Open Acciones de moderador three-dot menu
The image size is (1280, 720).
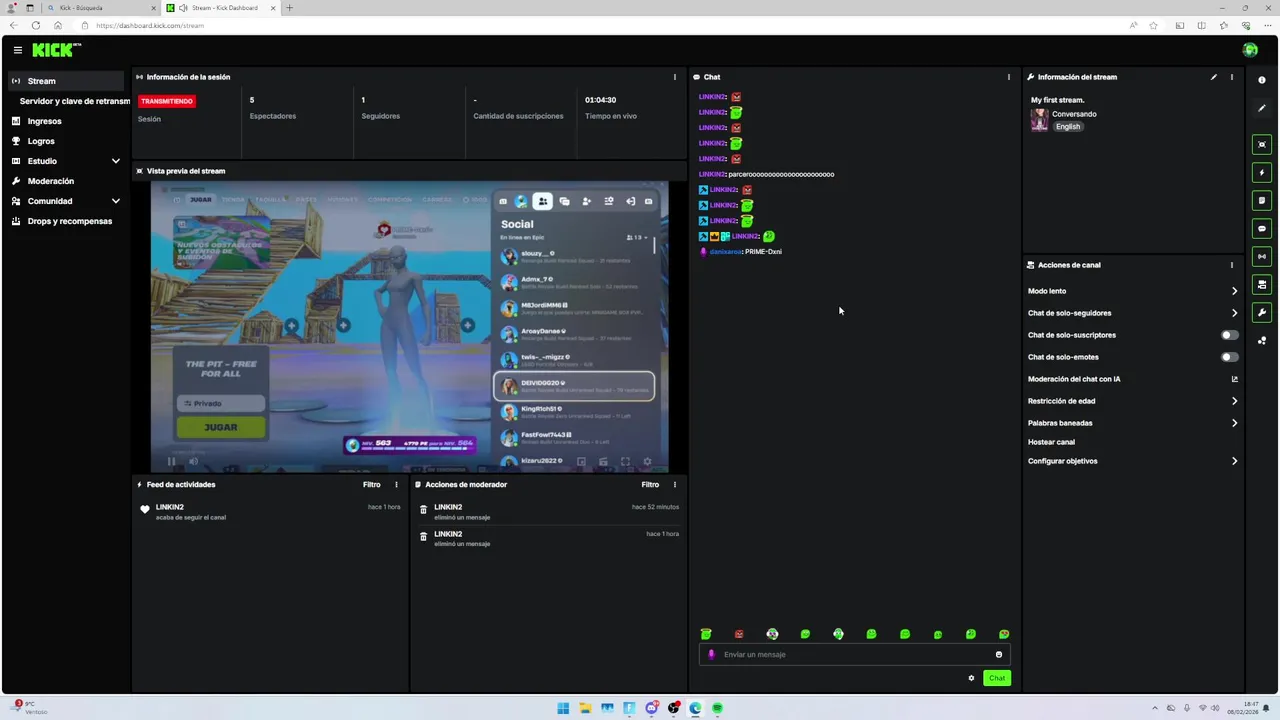[x=674, y=485]
